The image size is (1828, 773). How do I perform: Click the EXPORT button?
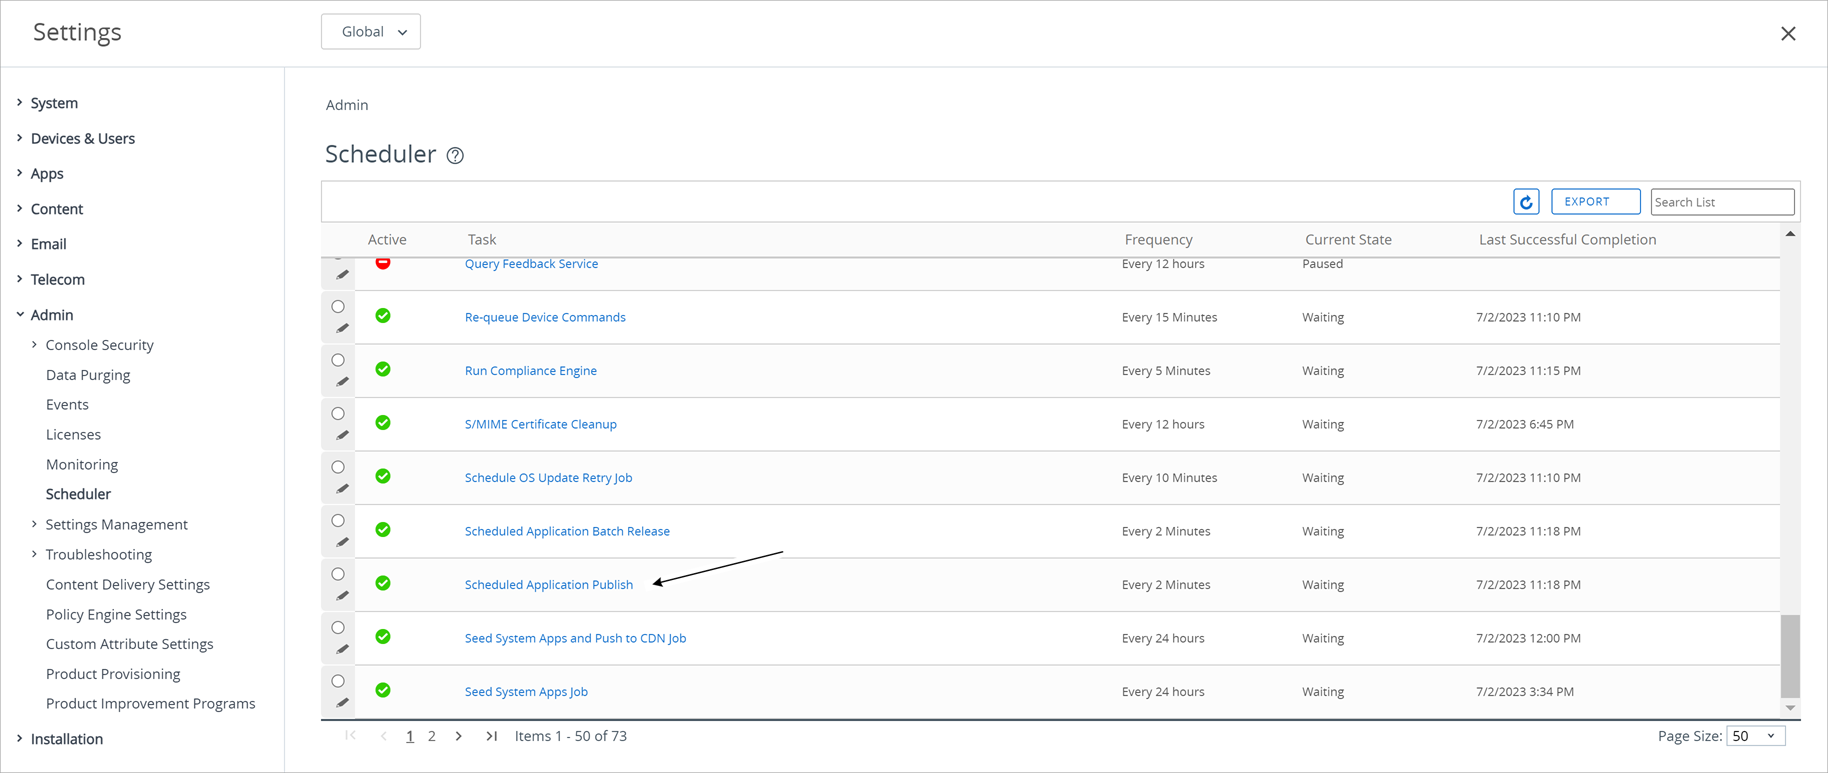pyautogui.click(x=1596, y=202)
